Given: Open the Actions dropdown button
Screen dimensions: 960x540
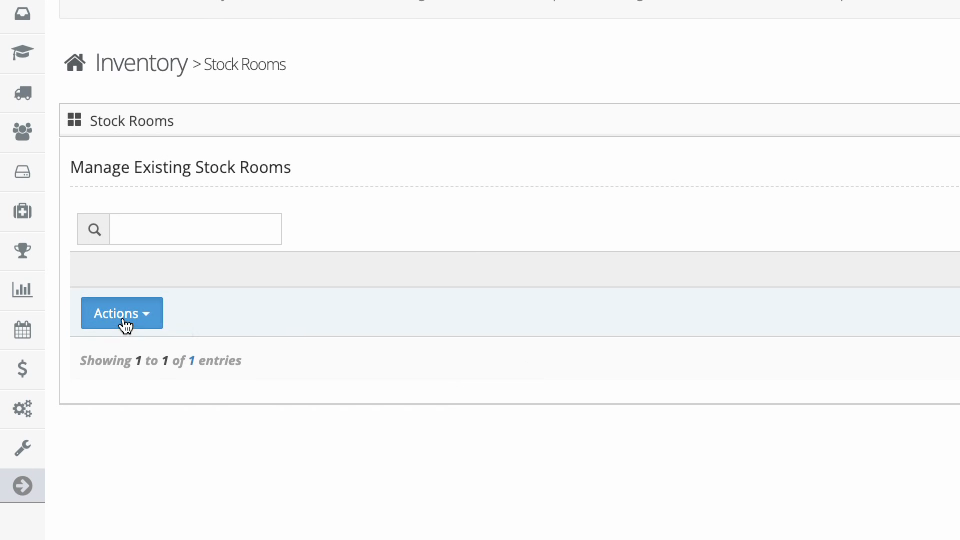Looking at the screenshot, I should pos(122,313).
